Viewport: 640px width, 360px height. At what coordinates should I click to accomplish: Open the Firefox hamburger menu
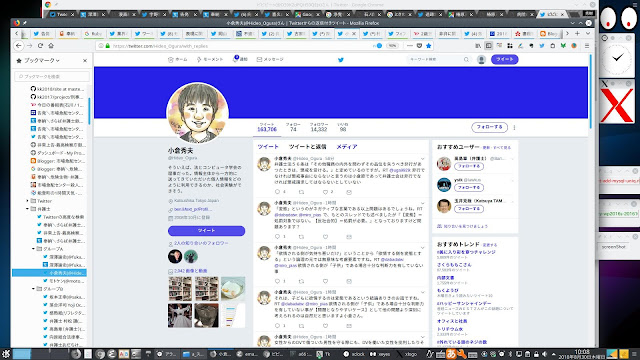pyautogui.click(x=587, y=46)
